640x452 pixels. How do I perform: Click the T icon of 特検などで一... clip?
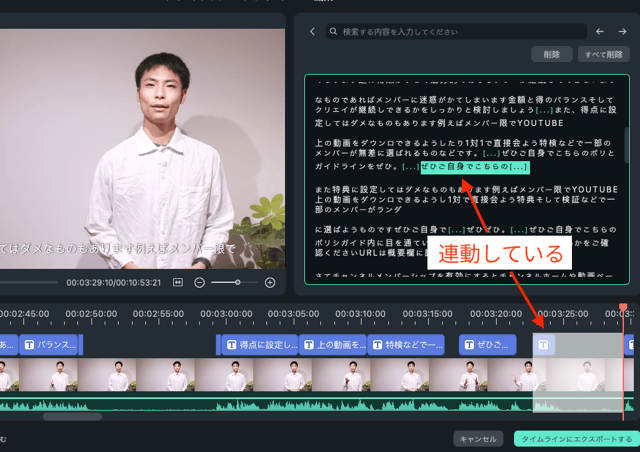(x=378, y=345)
